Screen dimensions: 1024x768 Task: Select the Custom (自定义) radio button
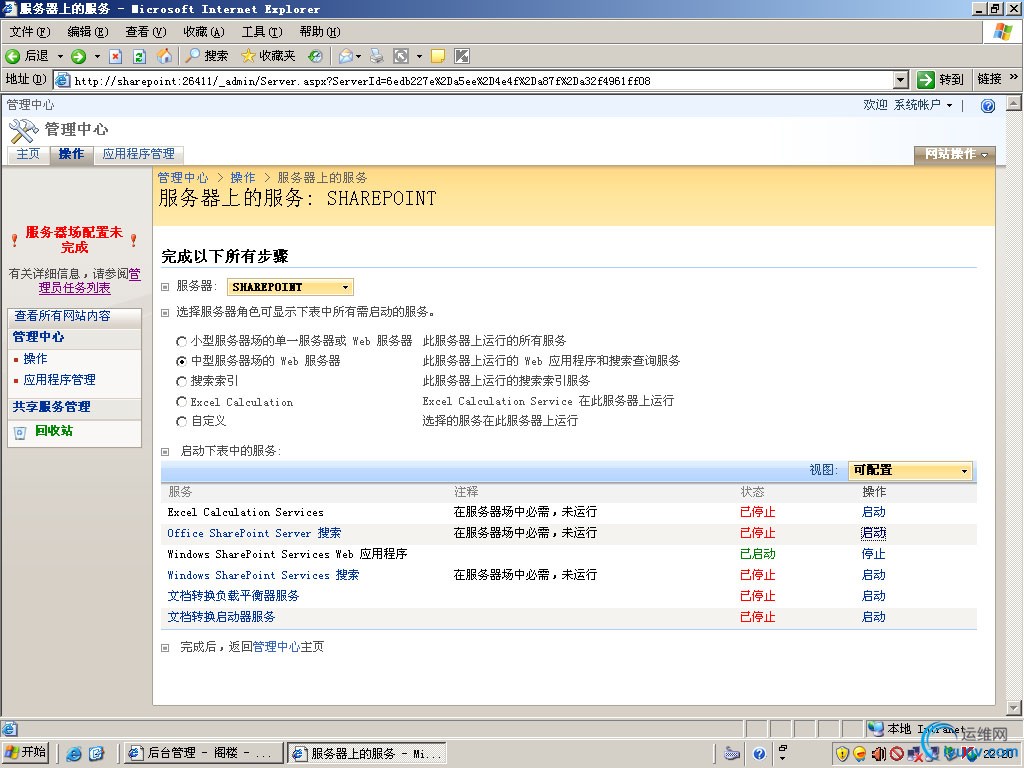182,422
